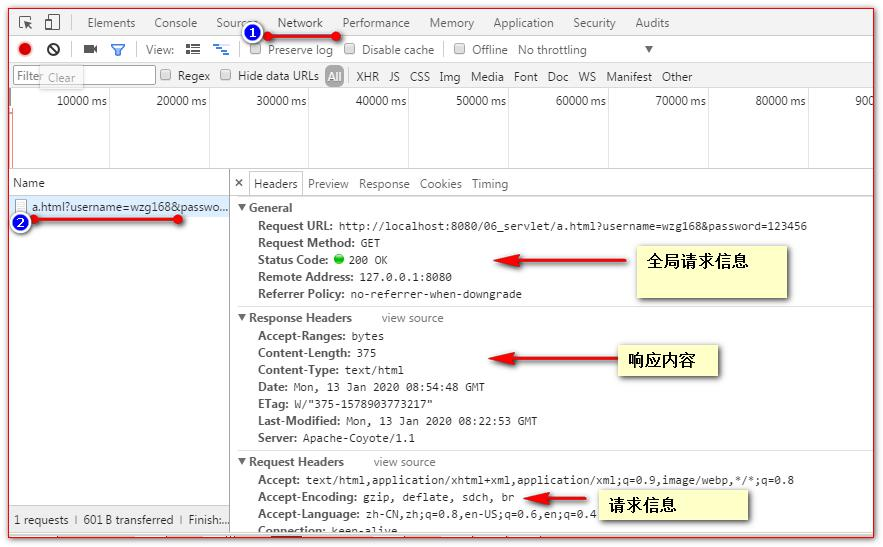Collapse the Request Headers section
The height and width of the screenshot is (547, 883).
242,461
